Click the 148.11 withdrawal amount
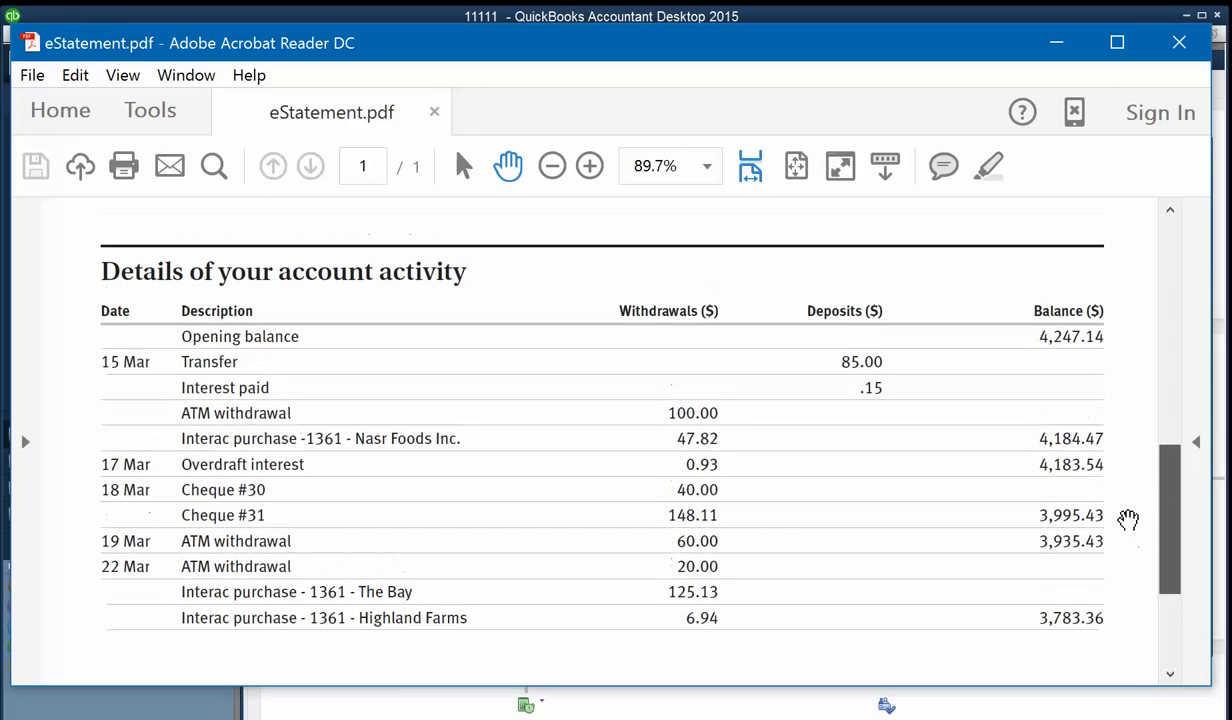The image size is (1232, 720). [x=693, y=516]
